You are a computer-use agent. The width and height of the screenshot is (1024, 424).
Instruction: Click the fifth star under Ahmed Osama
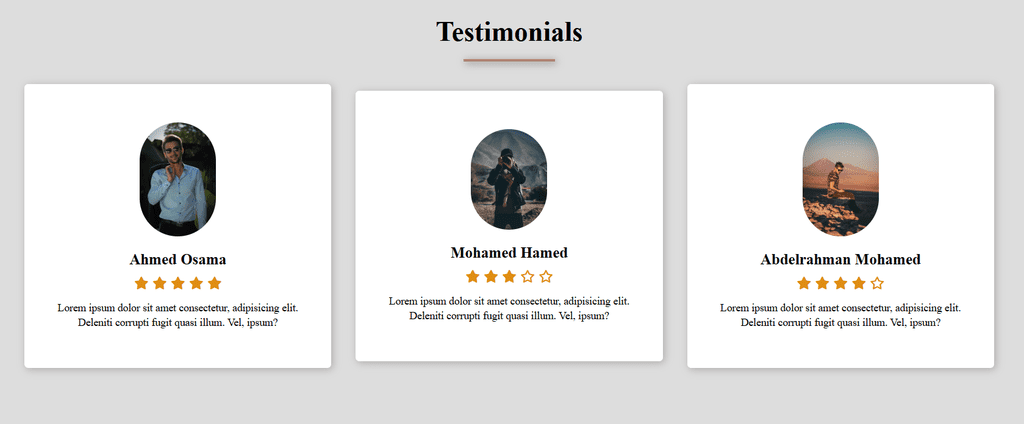214,283
